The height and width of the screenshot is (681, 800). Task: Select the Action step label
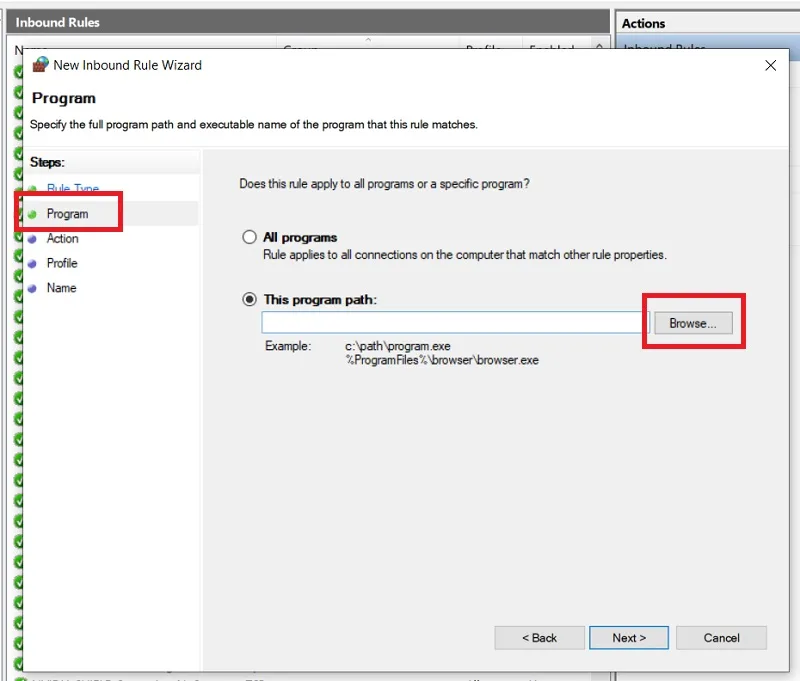[62, 238]
